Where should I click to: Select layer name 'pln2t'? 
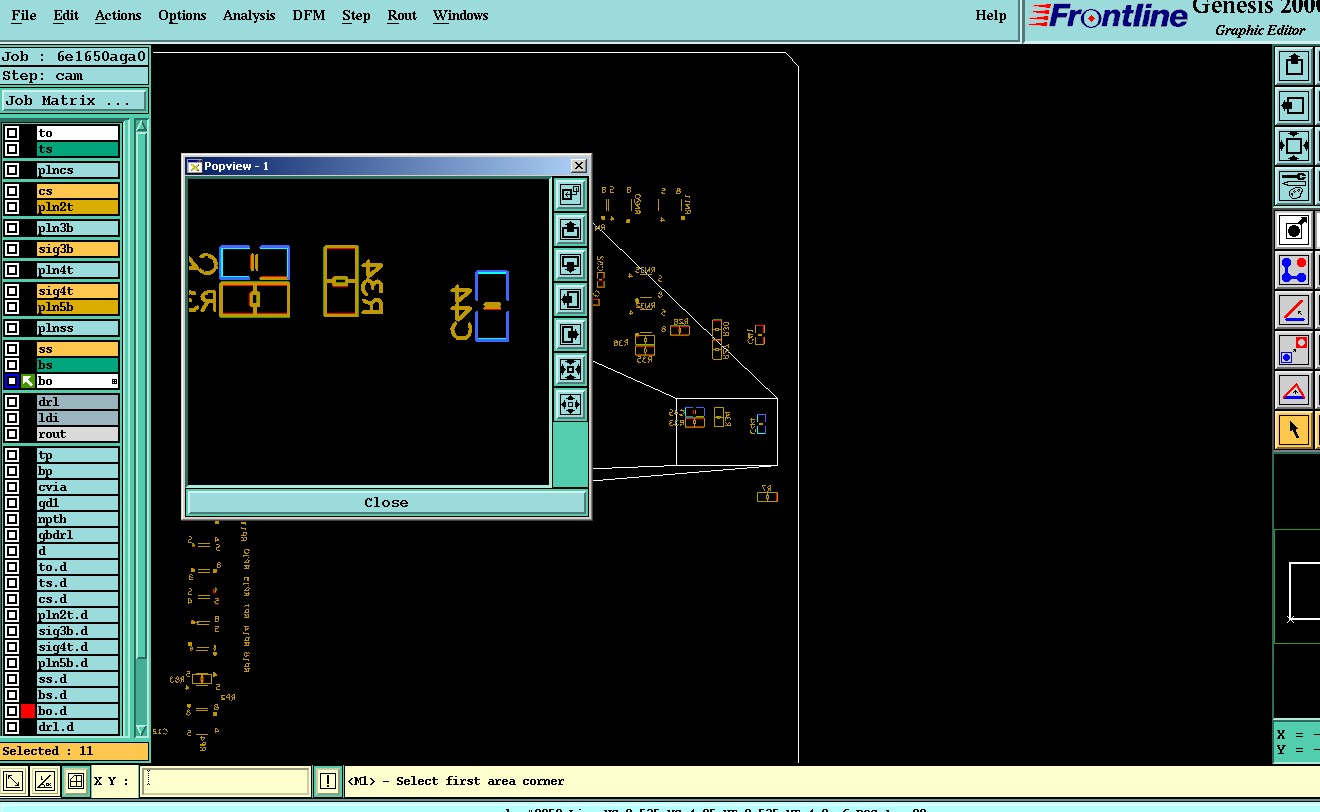point(78,207)
